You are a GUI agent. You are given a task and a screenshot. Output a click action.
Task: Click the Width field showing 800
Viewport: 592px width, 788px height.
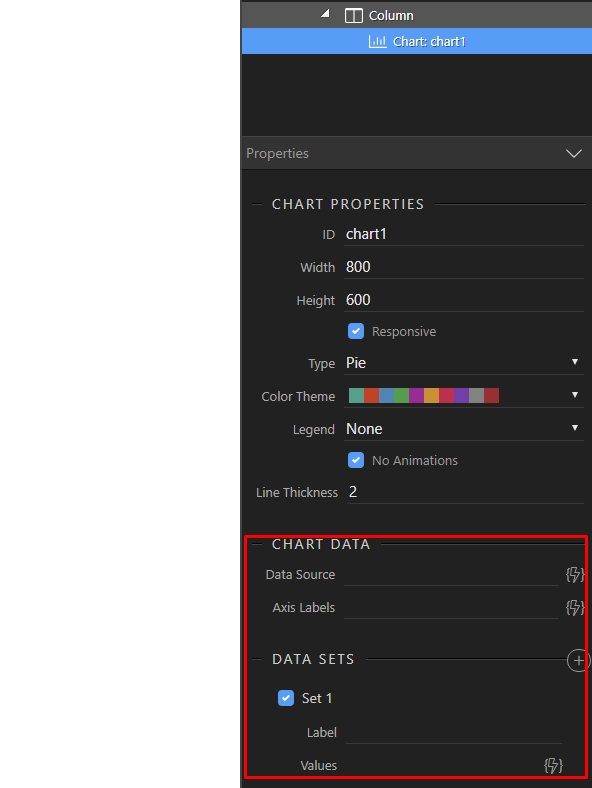[x=464, y=267]
